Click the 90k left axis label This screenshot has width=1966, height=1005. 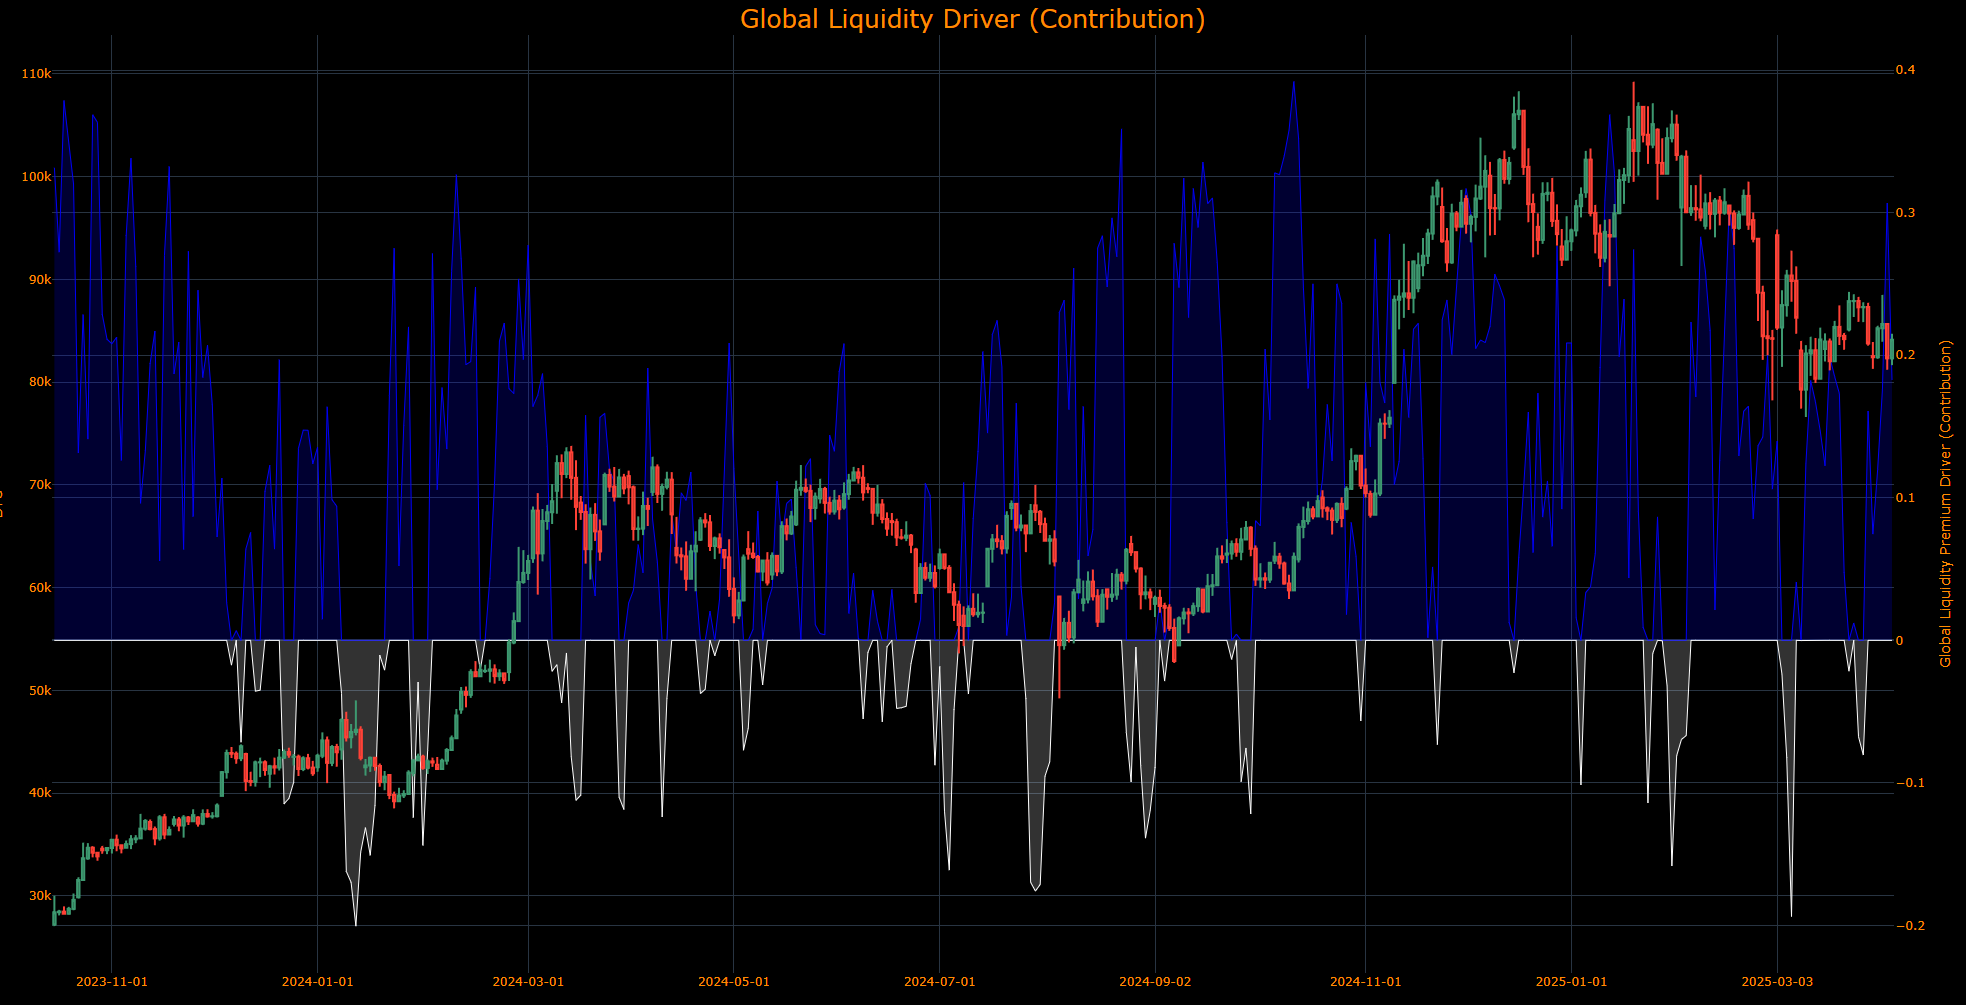[40, 280]
